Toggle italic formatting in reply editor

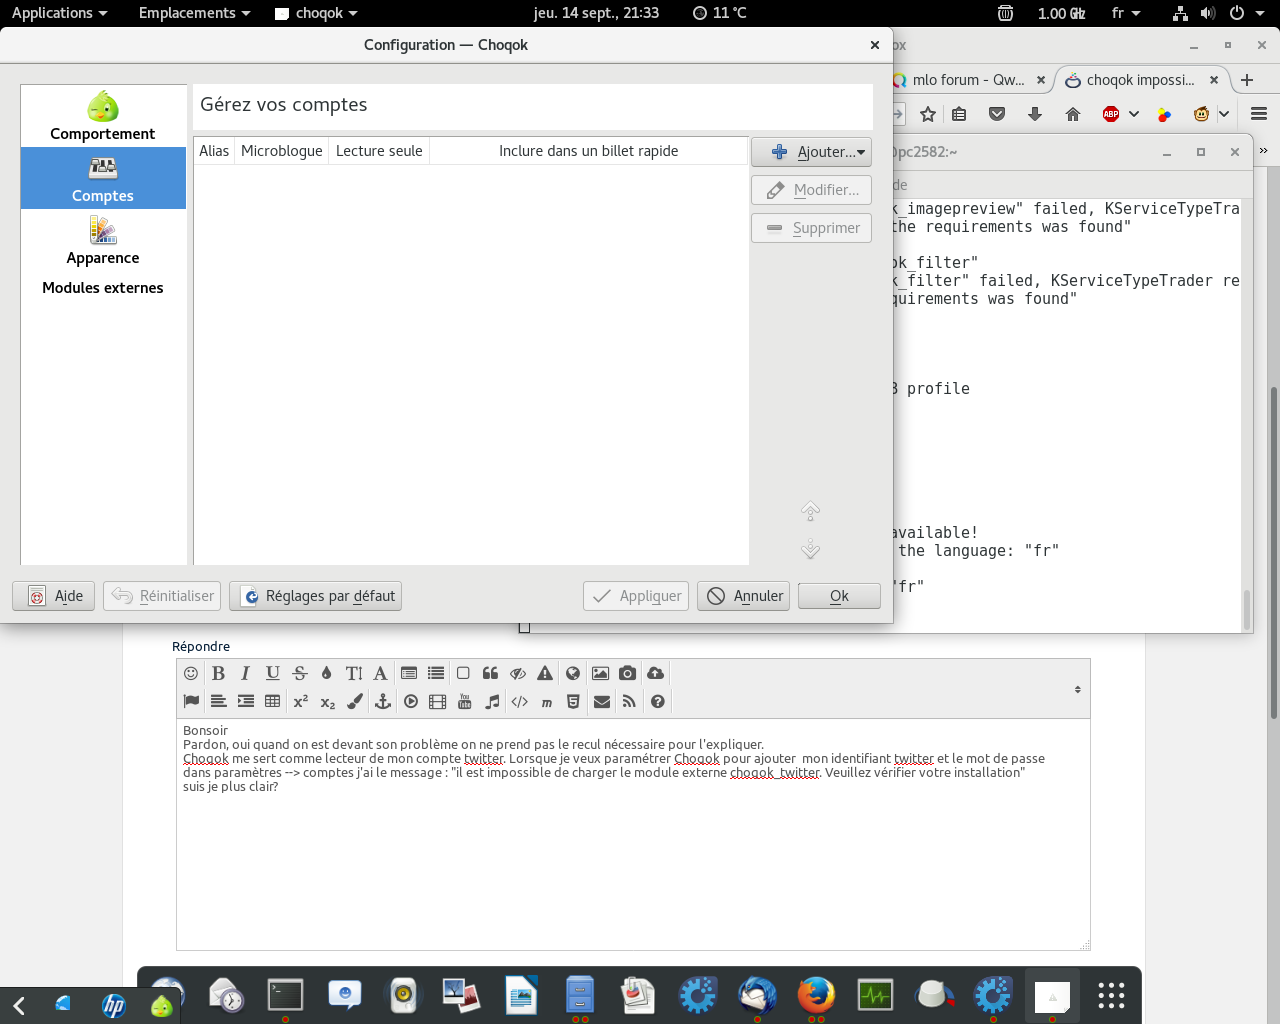point(245,673)
